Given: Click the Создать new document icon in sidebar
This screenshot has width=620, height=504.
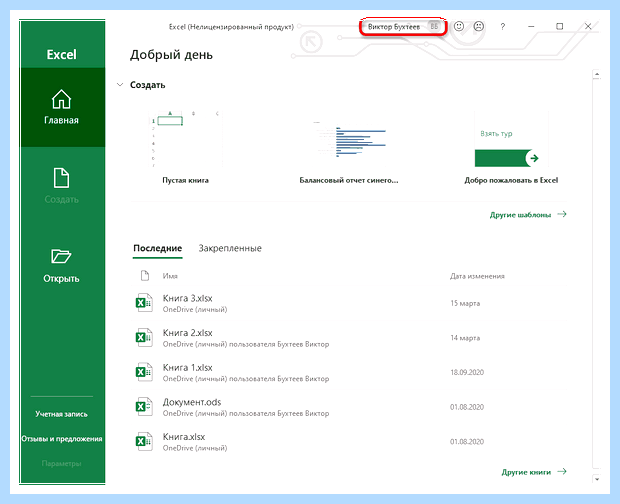Looking at the screenshot, I should click(61, 178).
